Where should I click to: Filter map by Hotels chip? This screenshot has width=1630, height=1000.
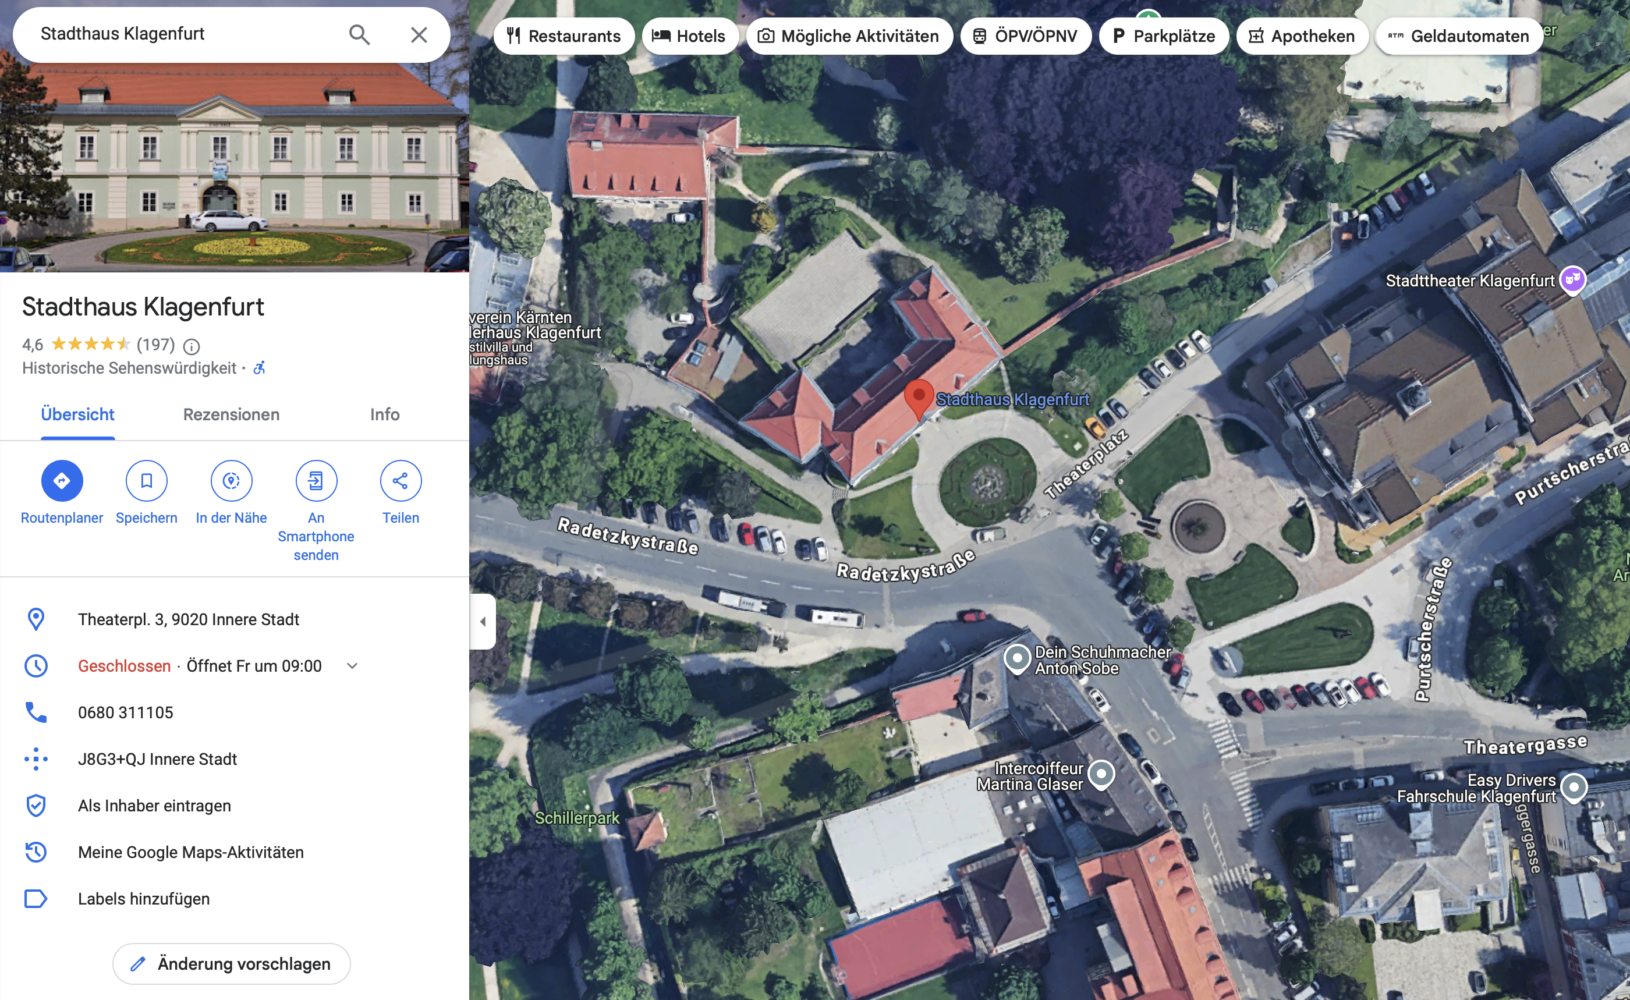click(690, 36)
